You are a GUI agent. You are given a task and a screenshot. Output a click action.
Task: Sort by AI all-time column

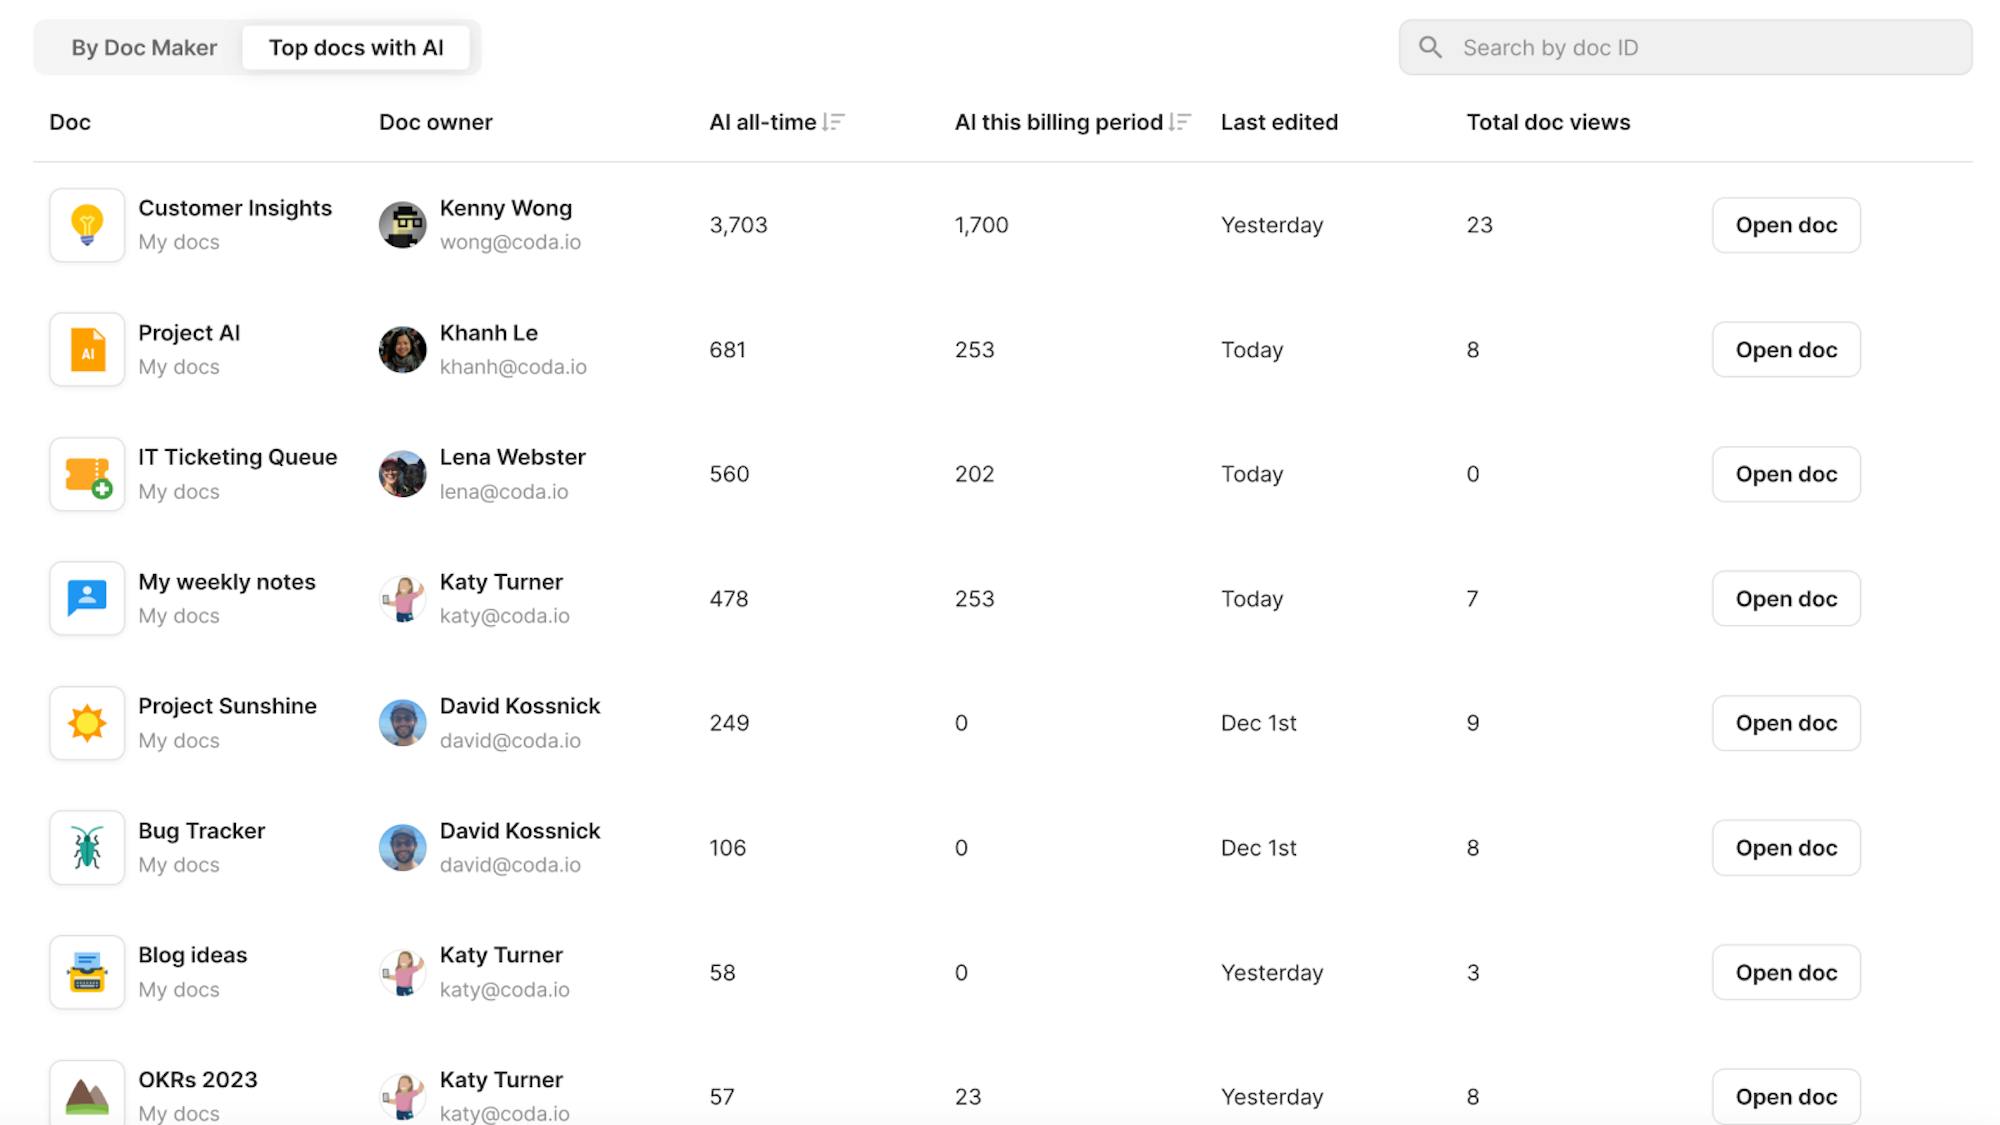[833, 122]
